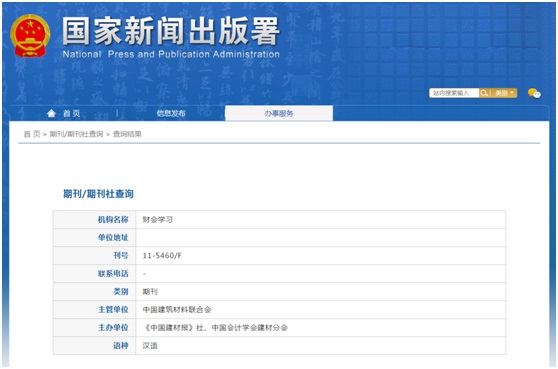Click the national emblem logo

pos(30,36)
